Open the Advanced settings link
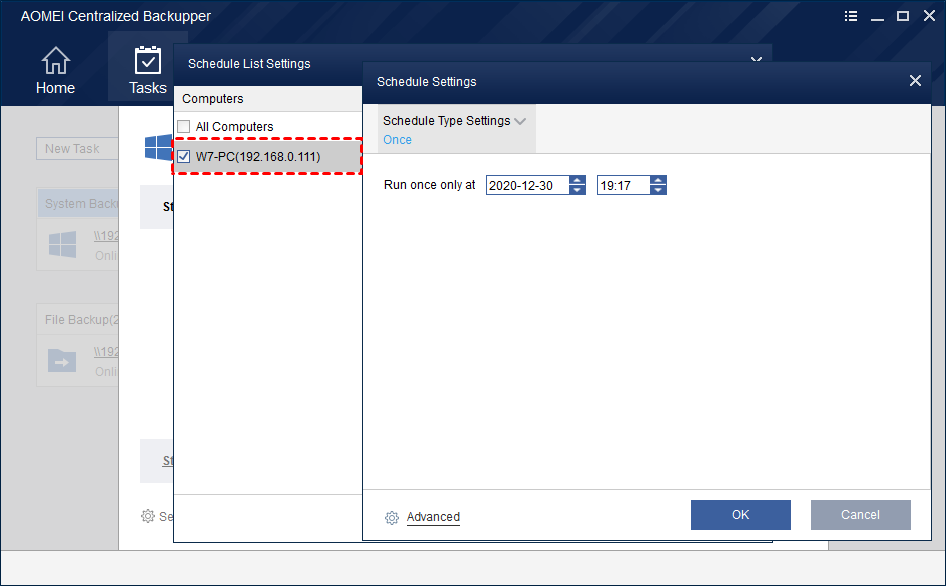This screenshot has width=946, height=586. click(433, 517)
